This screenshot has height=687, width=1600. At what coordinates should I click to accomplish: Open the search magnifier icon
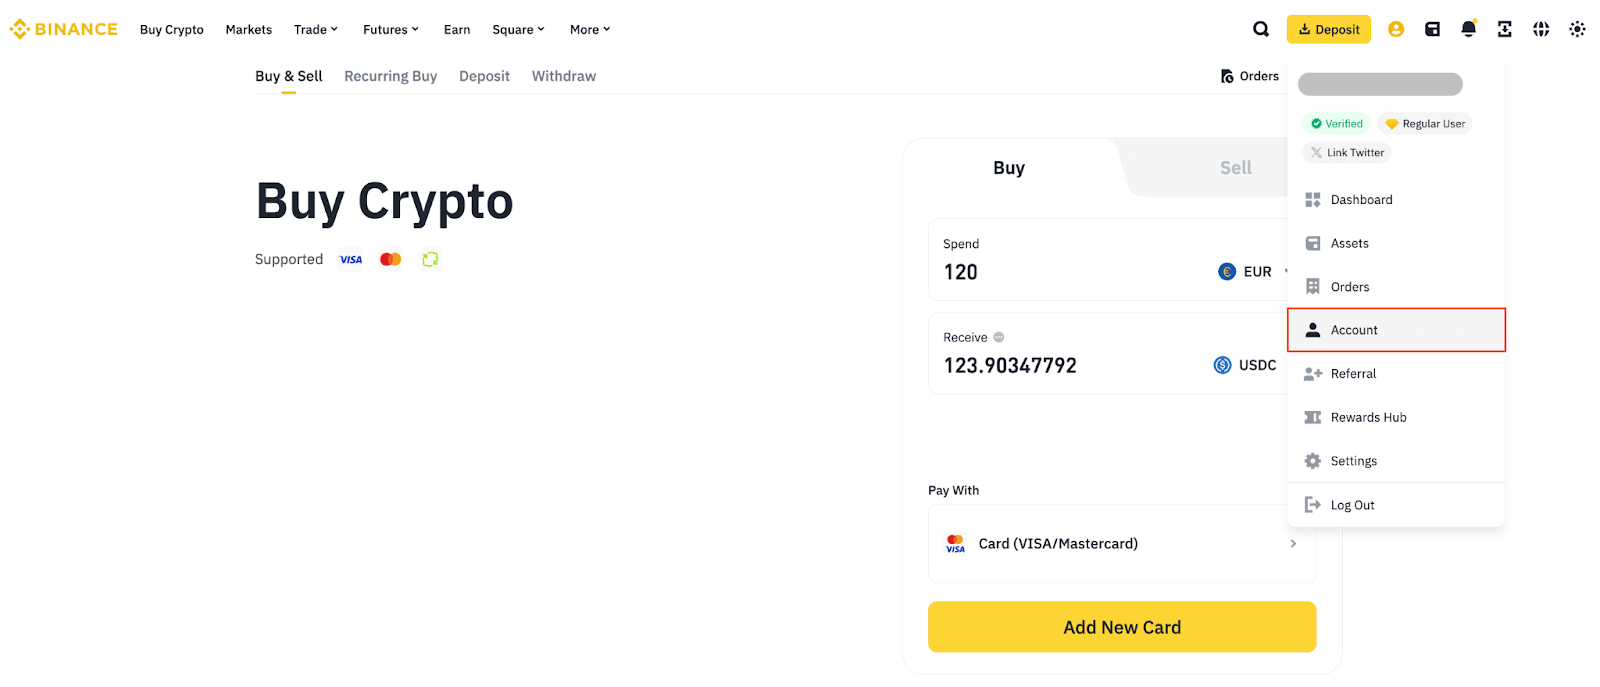click(x=1261, y=29)
